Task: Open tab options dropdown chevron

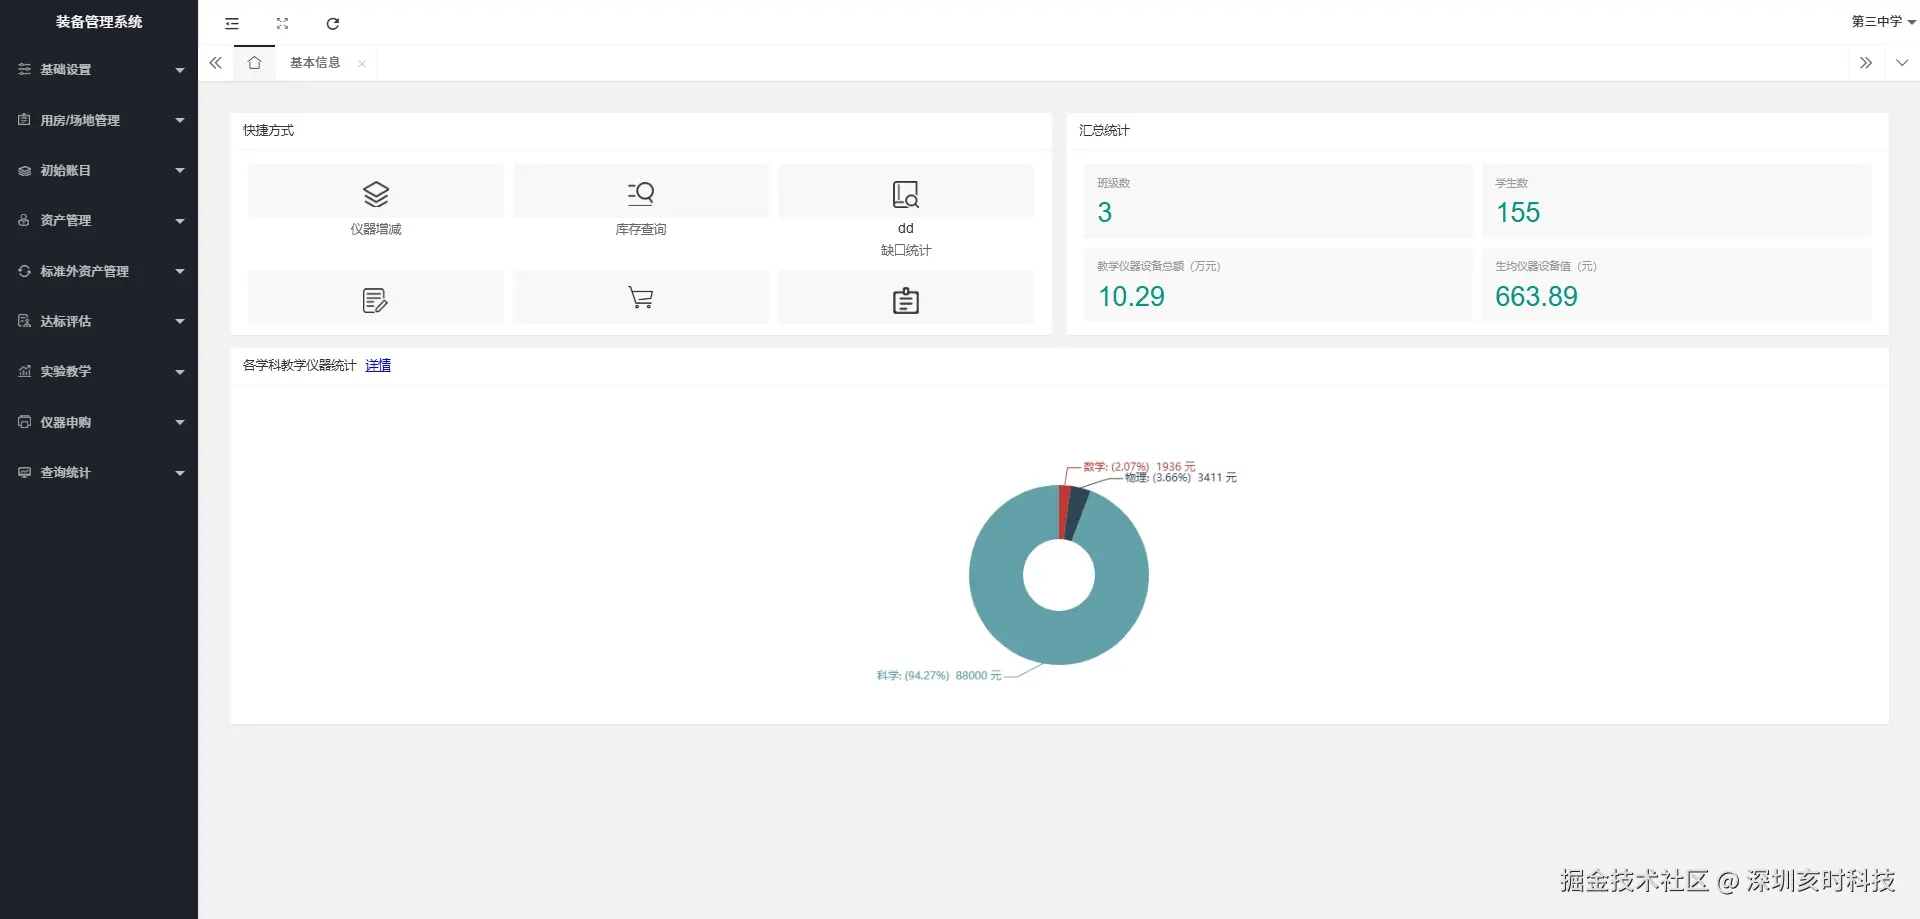Action: (1902, 63)
